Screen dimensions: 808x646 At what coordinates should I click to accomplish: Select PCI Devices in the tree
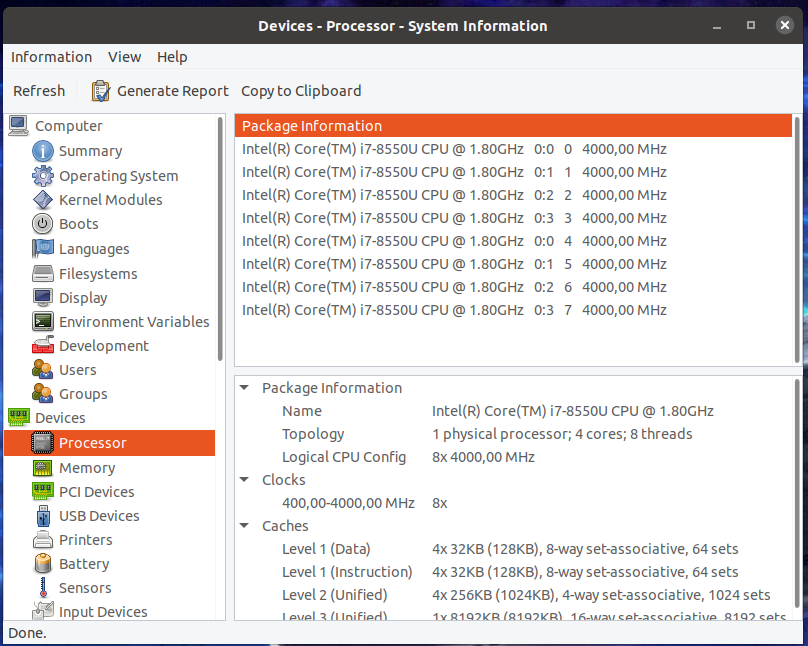(x=96, y=492)
